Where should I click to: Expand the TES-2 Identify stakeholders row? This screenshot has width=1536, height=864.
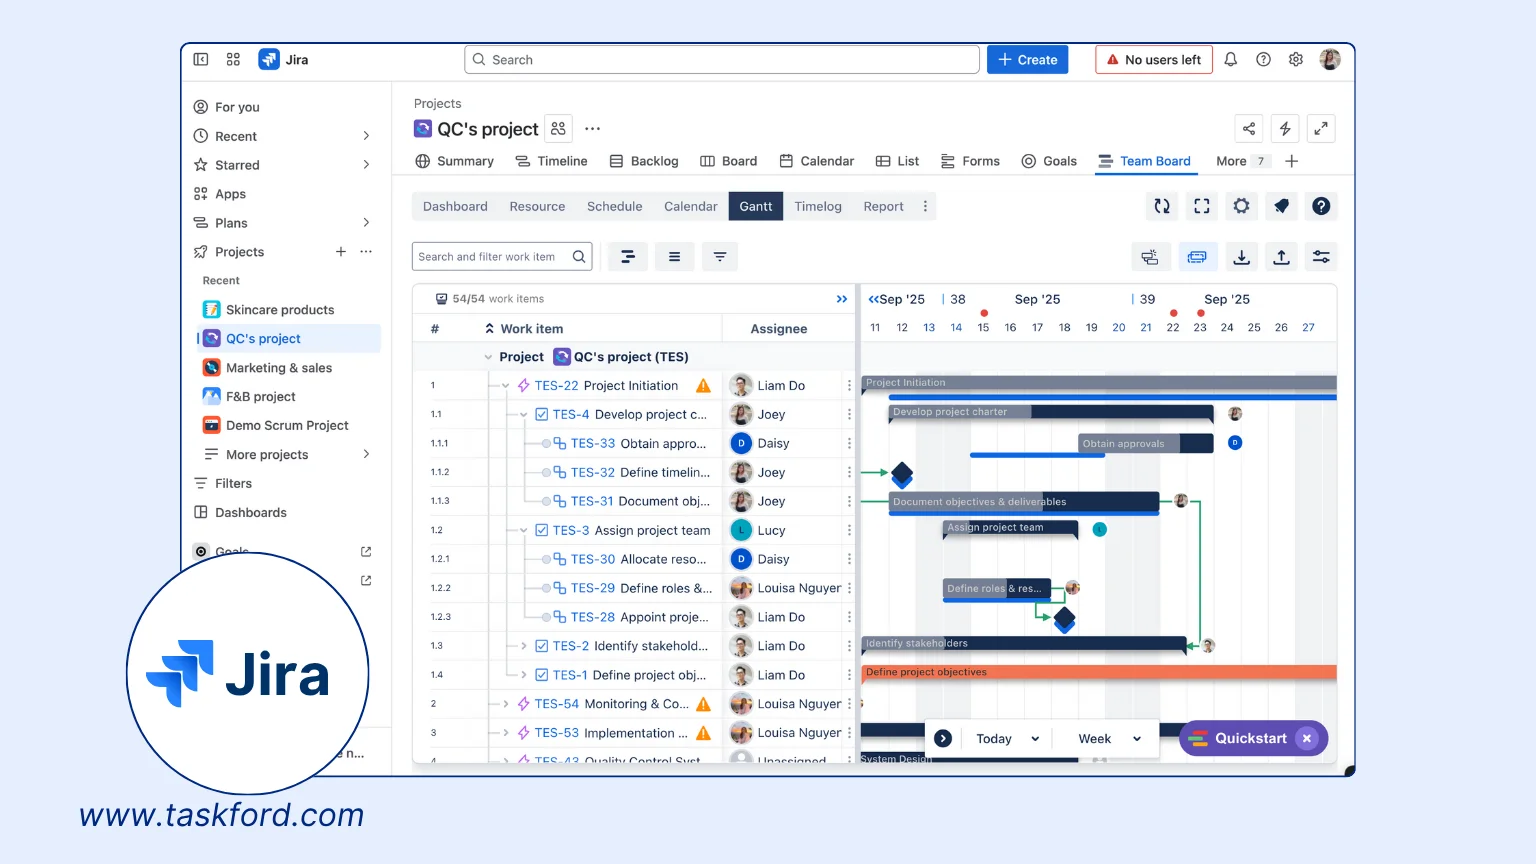[524, 646]
